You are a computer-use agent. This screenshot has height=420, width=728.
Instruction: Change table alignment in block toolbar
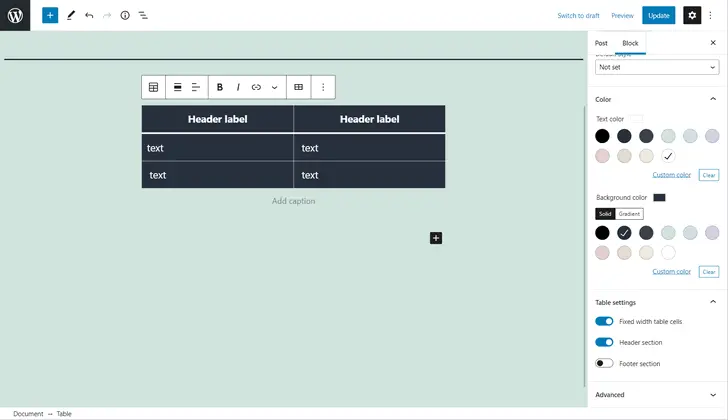click(x=177, y=87)
